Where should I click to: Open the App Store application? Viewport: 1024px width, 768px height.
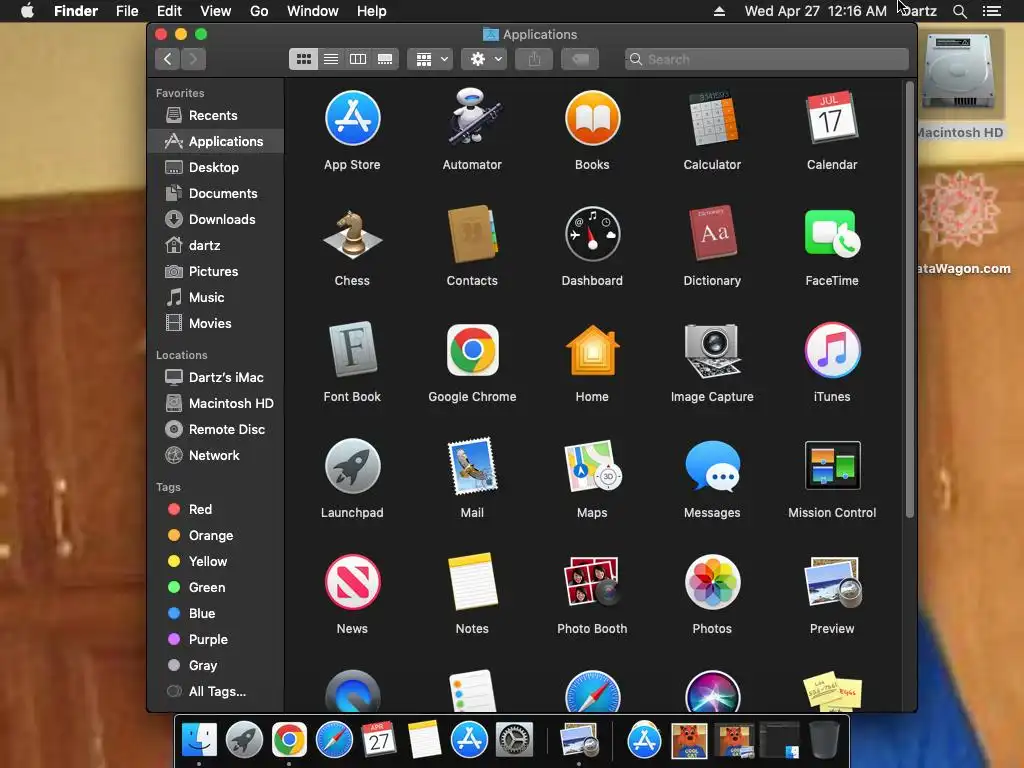point(353,118)
